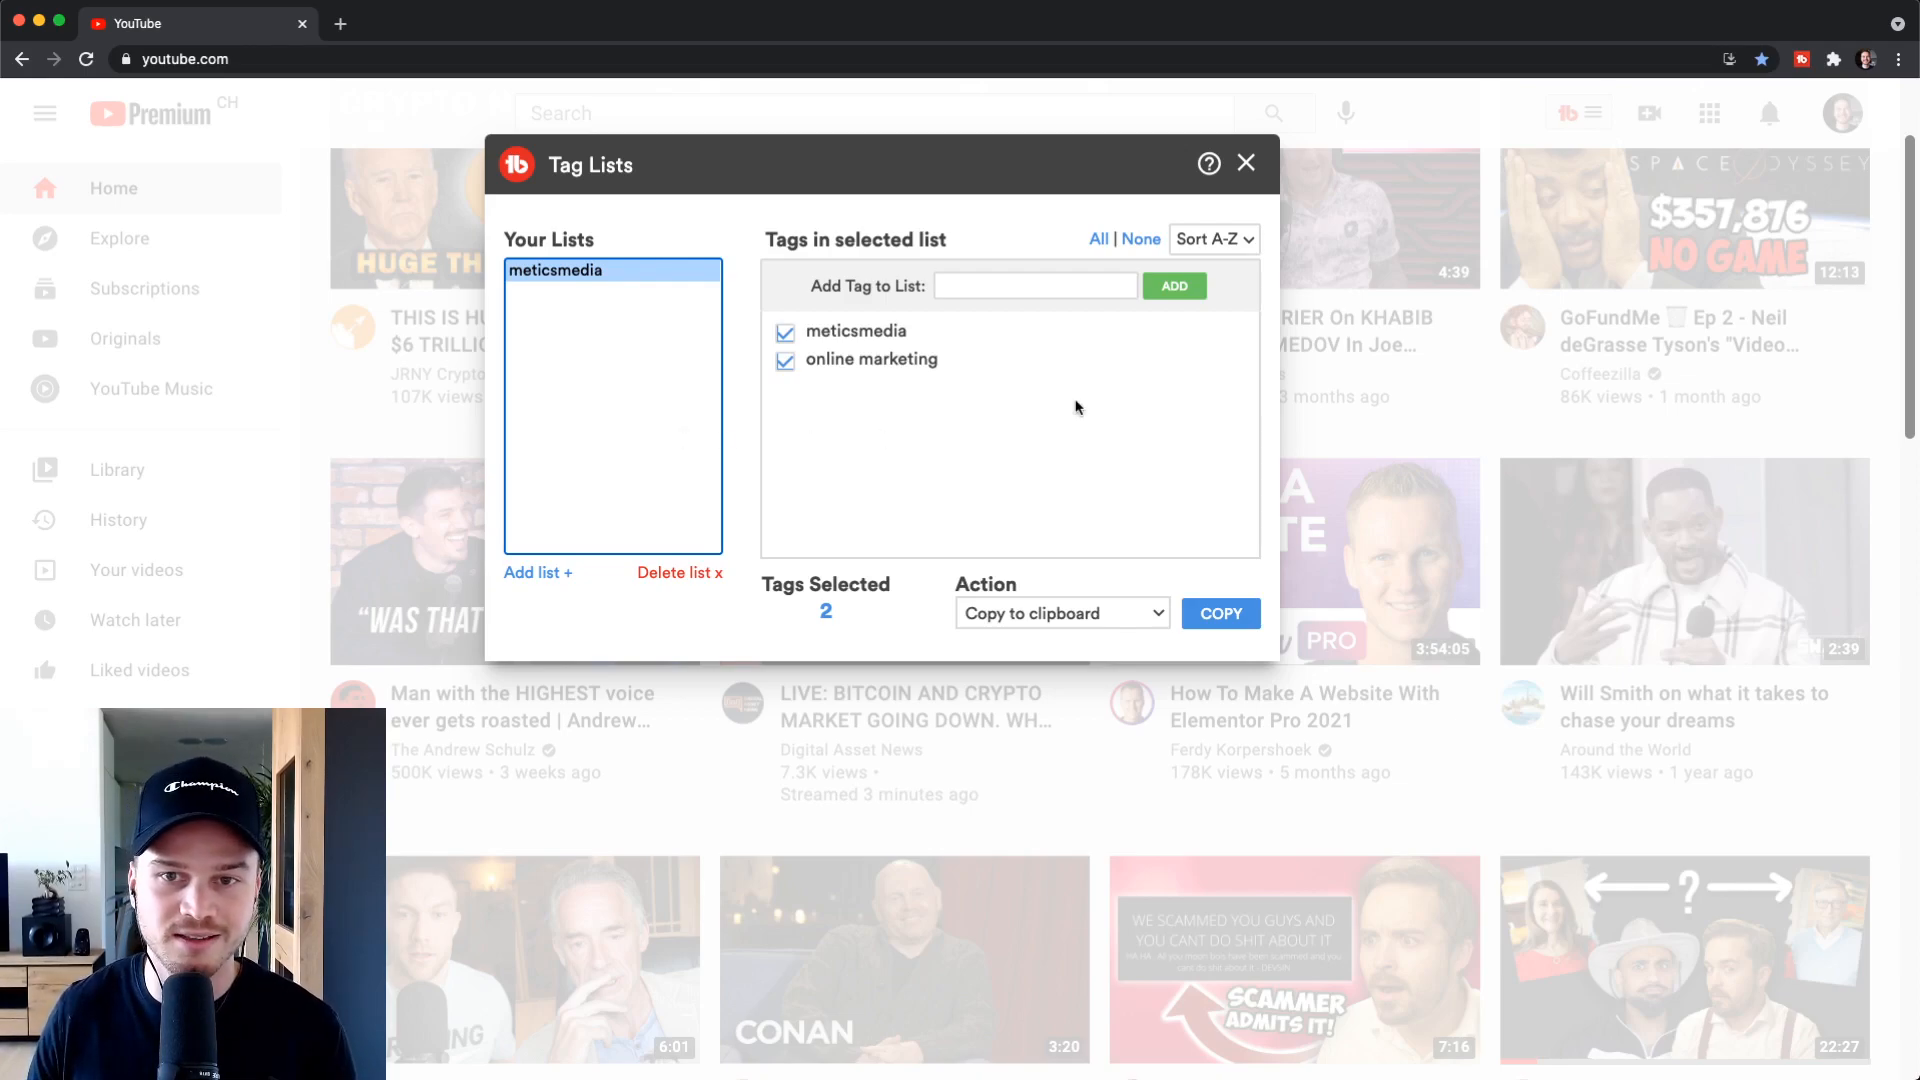Click the Chrome profile avatar
Viewport: 1920px width, 1080px height.
coord(1867,59)
